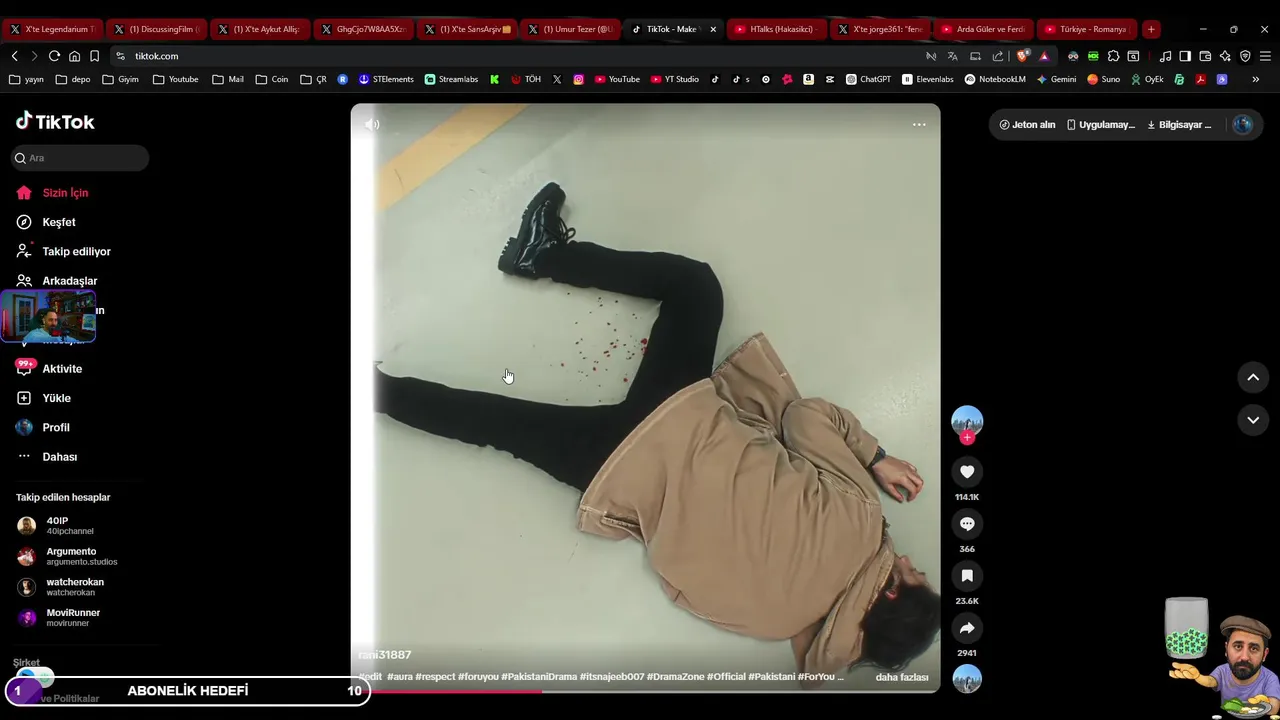Open the Brave Shields lion icon
Screen dimensions: 1280x720
coord(1022,56)
